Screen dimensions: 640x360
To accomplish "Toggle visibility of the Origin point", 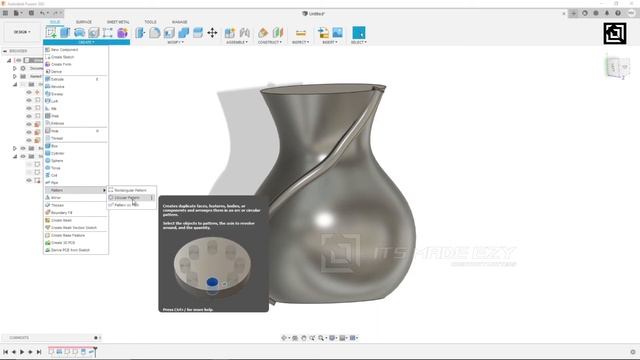I will coord(29,92).
